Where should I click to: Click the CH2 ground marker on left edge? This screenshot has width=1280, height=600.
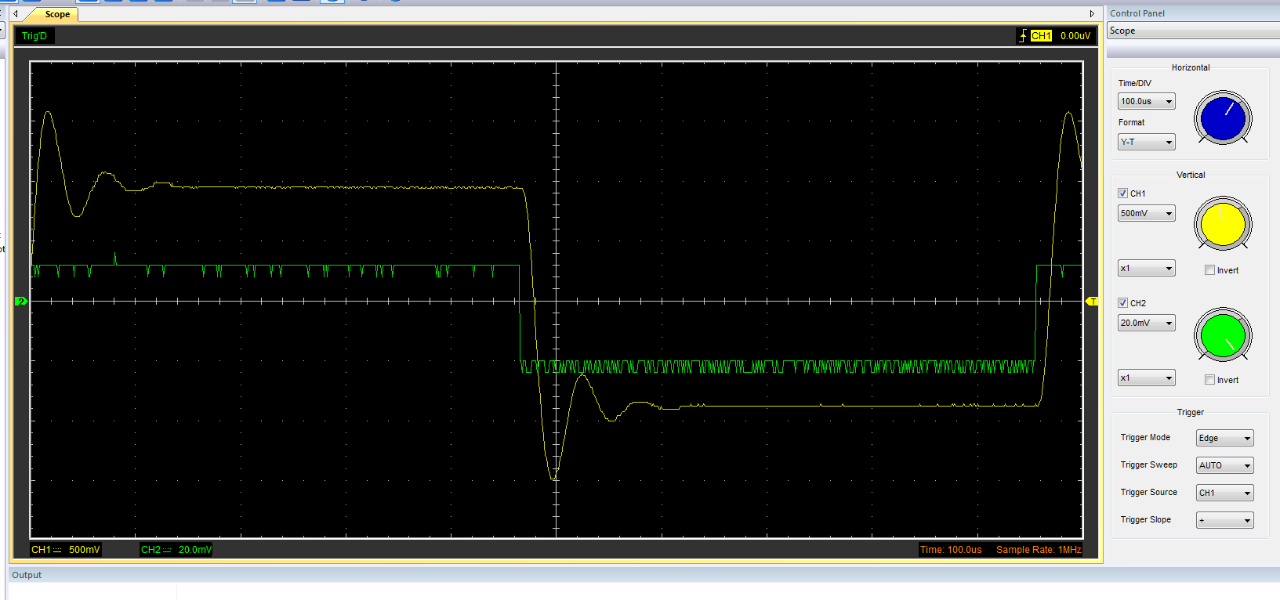[x=20, y=301]
